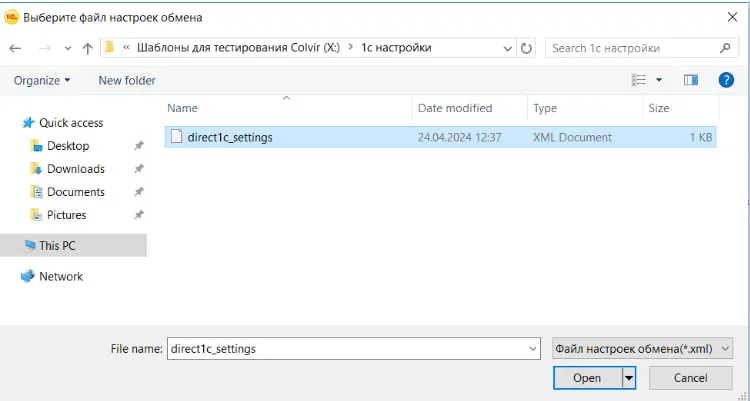Click the New folder button
The image size is (750, 401).
point(127,80)
